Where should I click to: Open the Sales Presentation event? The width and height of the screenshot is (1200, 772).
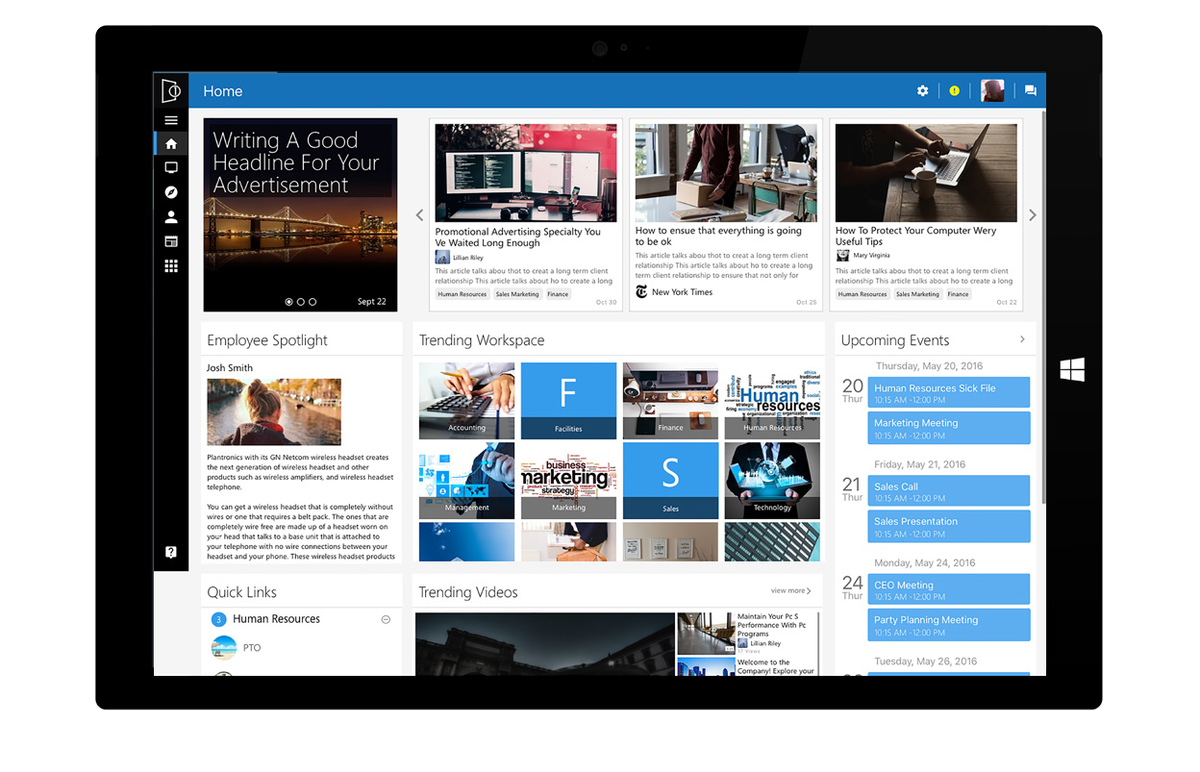[x=949, y=526]
